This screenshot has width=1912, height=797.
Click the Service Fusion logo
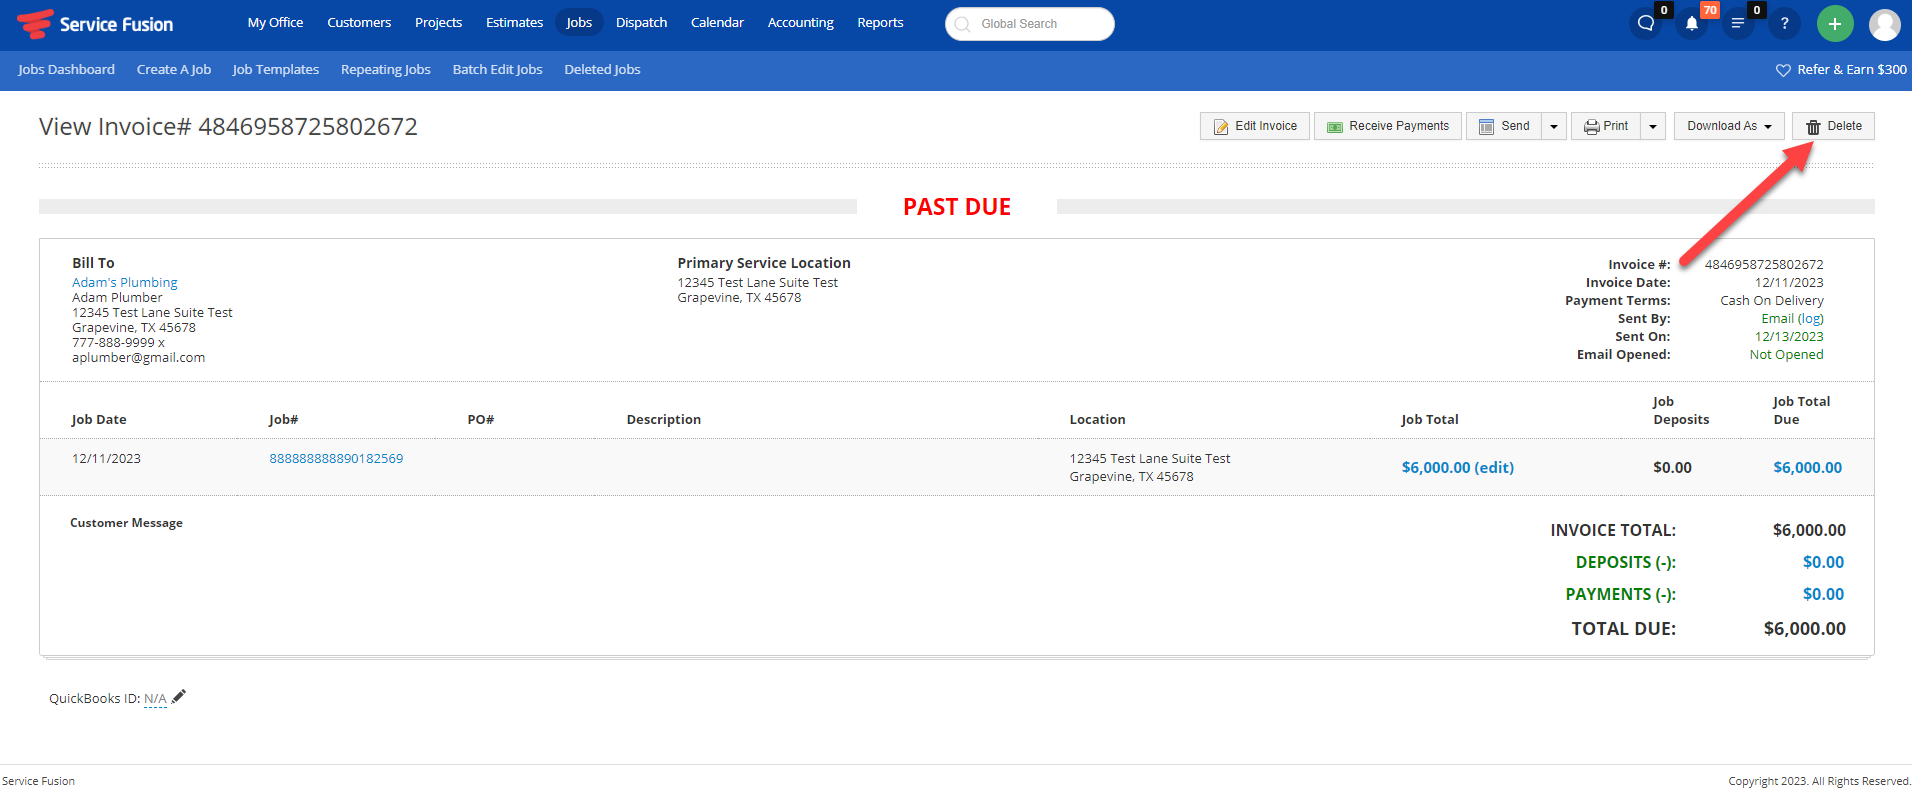click(x=96, y=24)
